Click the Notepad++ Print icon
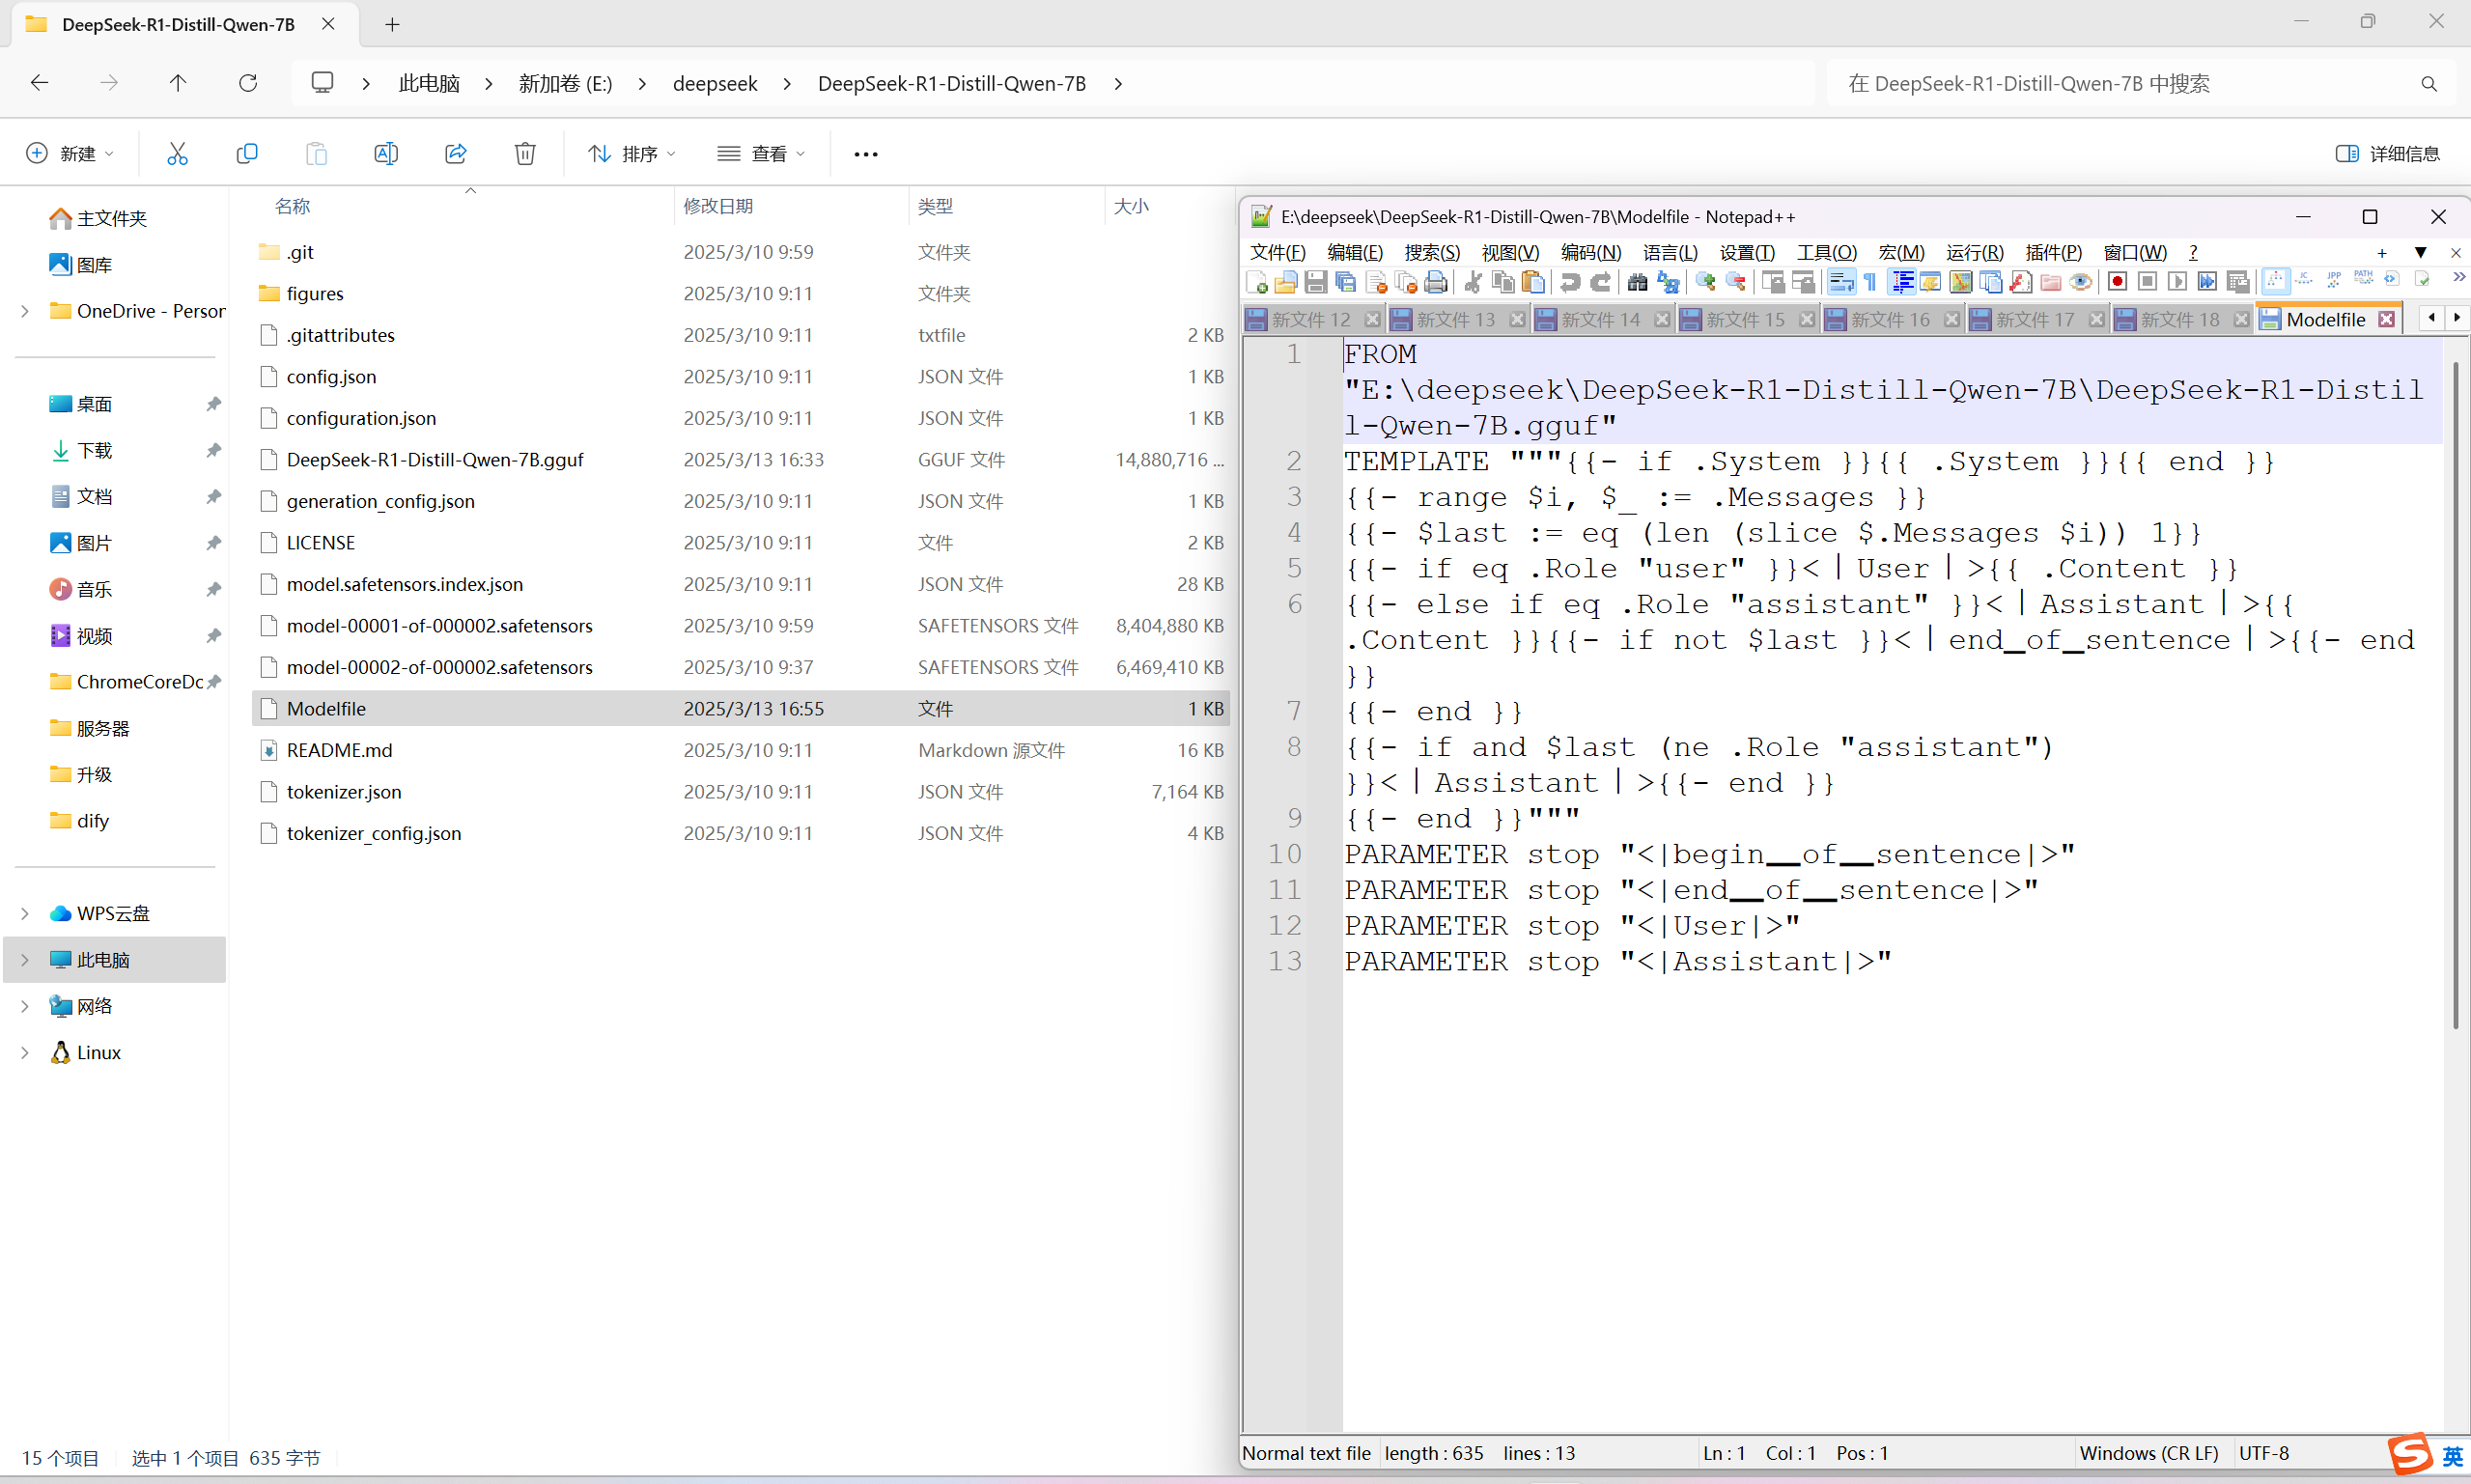This screenshot has width=2471, height=1484. click(1436, 283)
